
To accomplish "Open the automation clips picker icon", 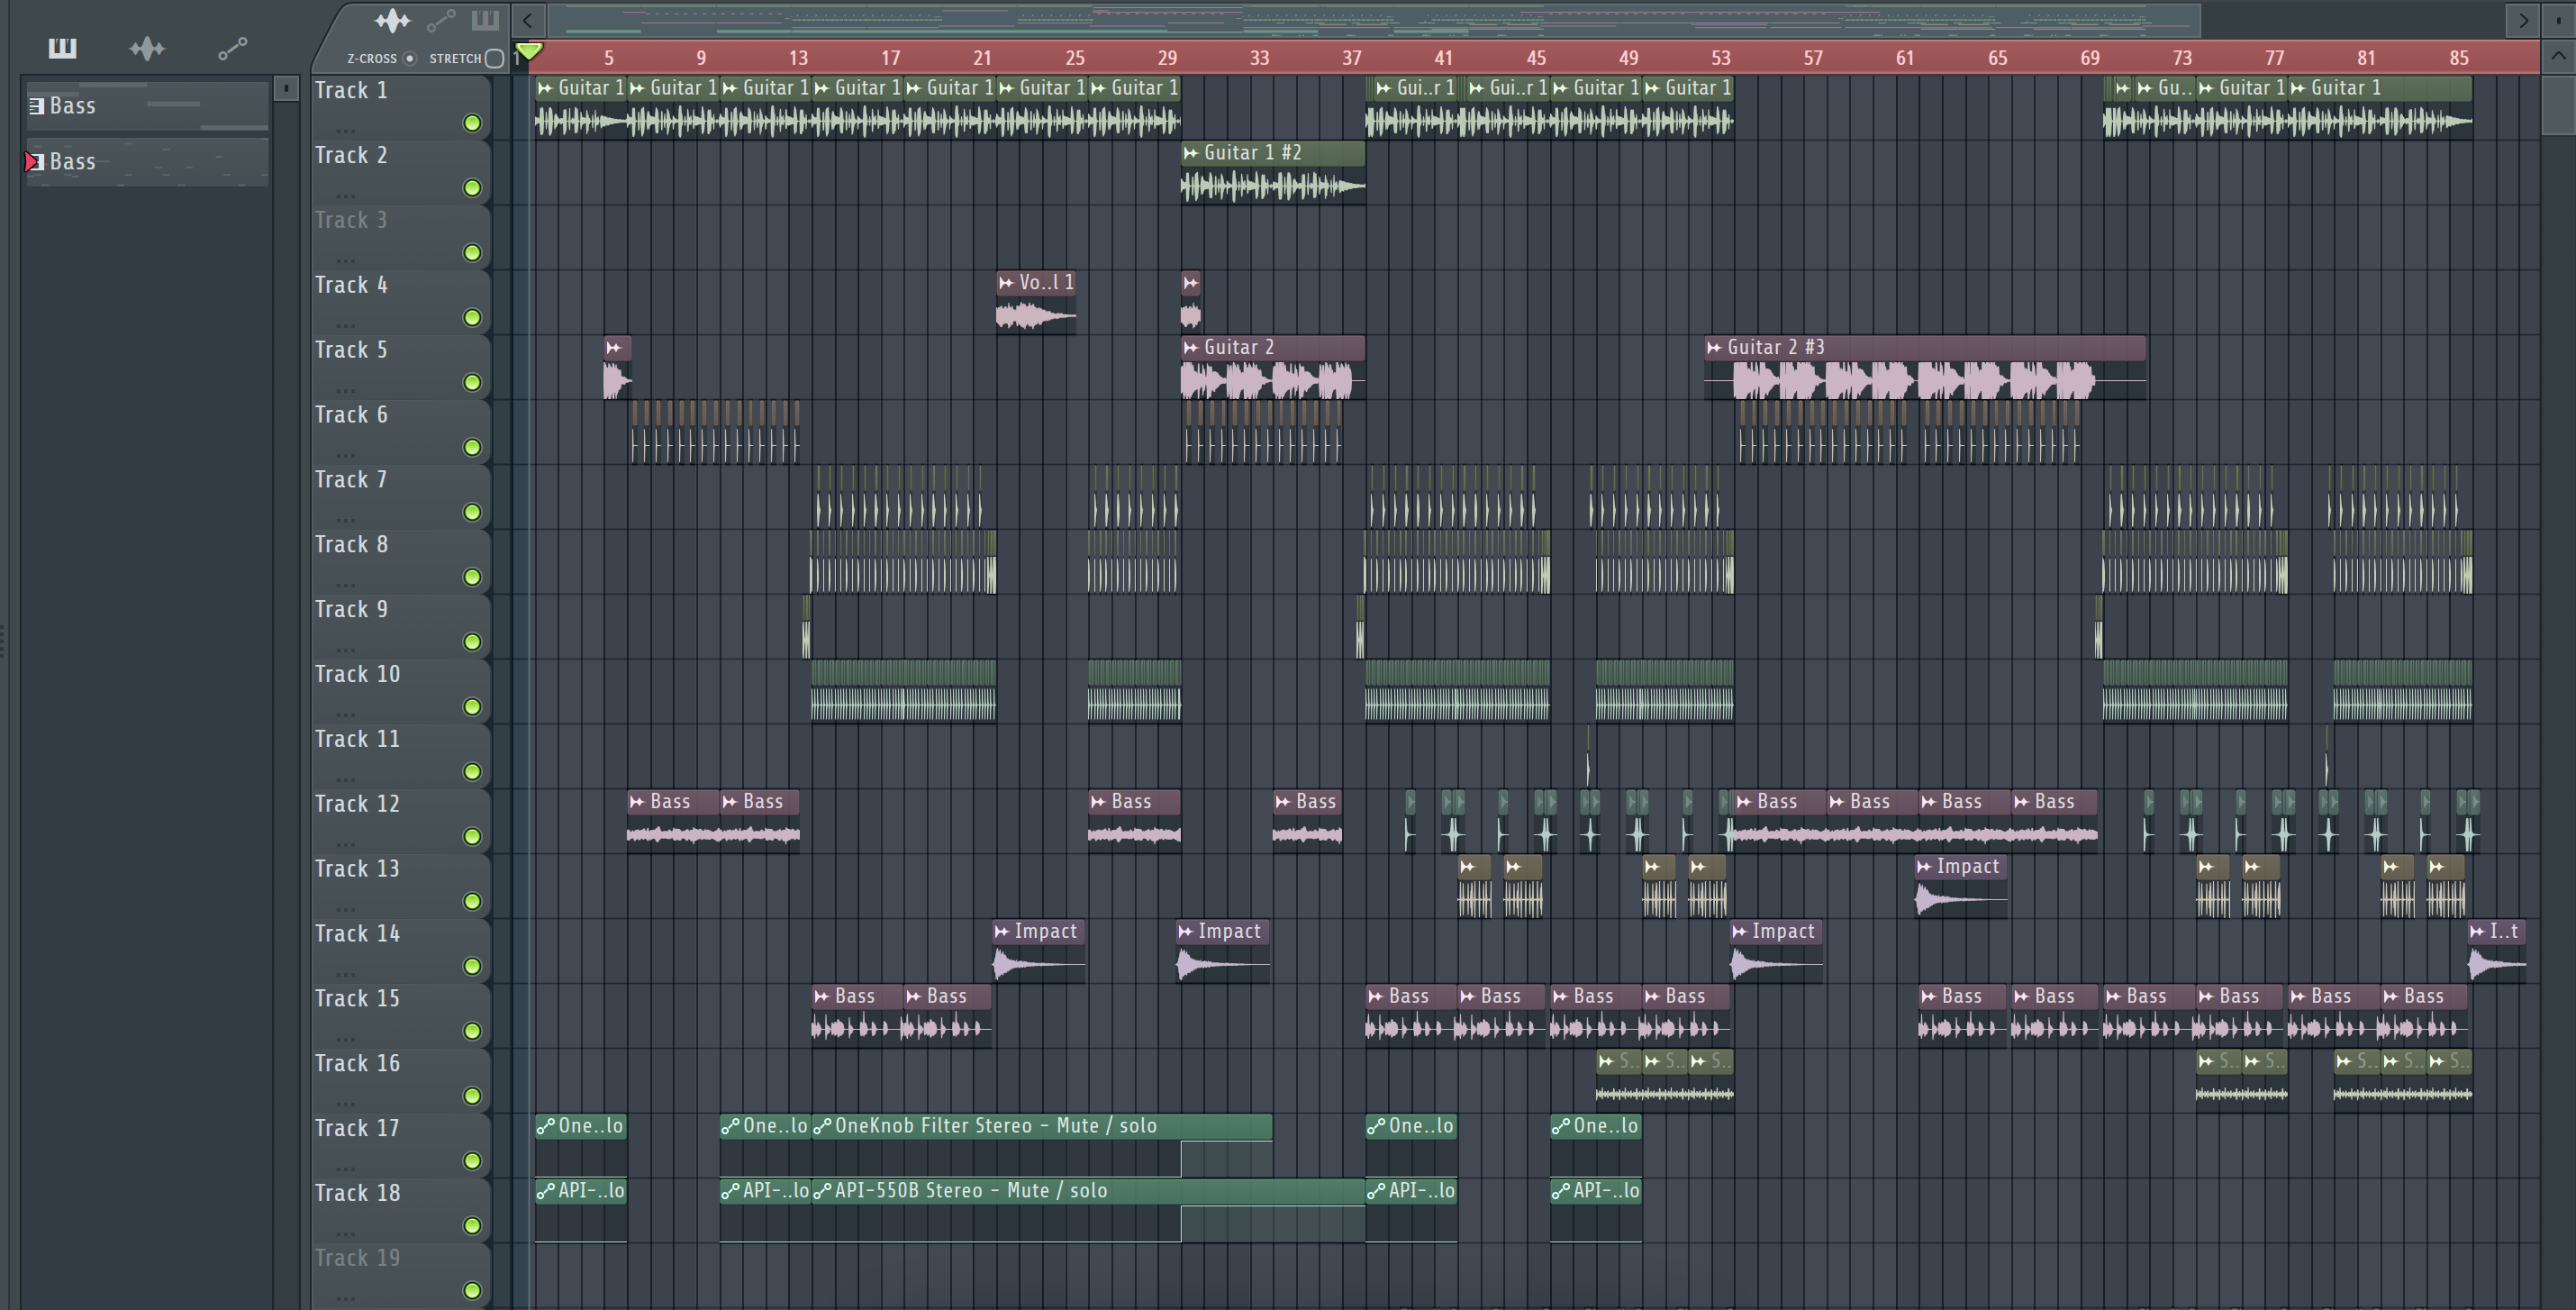I will (x=233, y=48).
